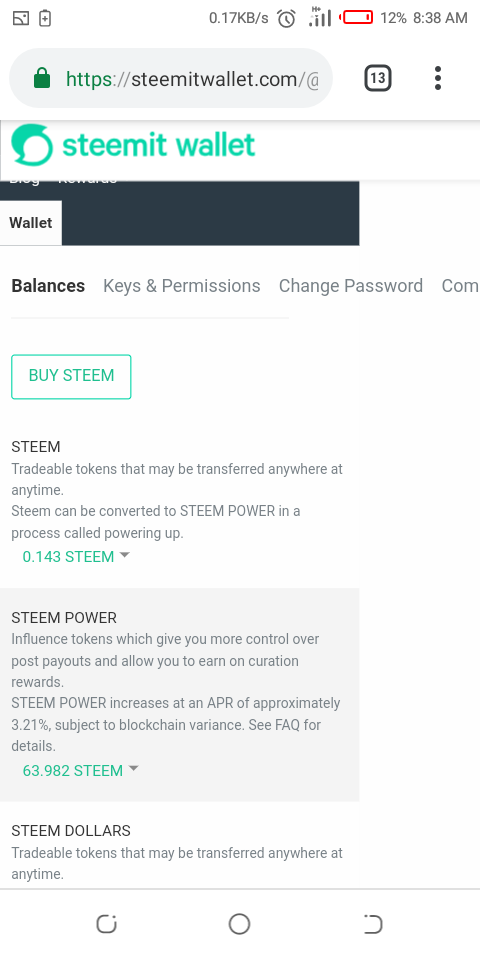This screenshot has height=960, width=480.
Task: Click the BUY STEEM button
Action: click(71, 377)
